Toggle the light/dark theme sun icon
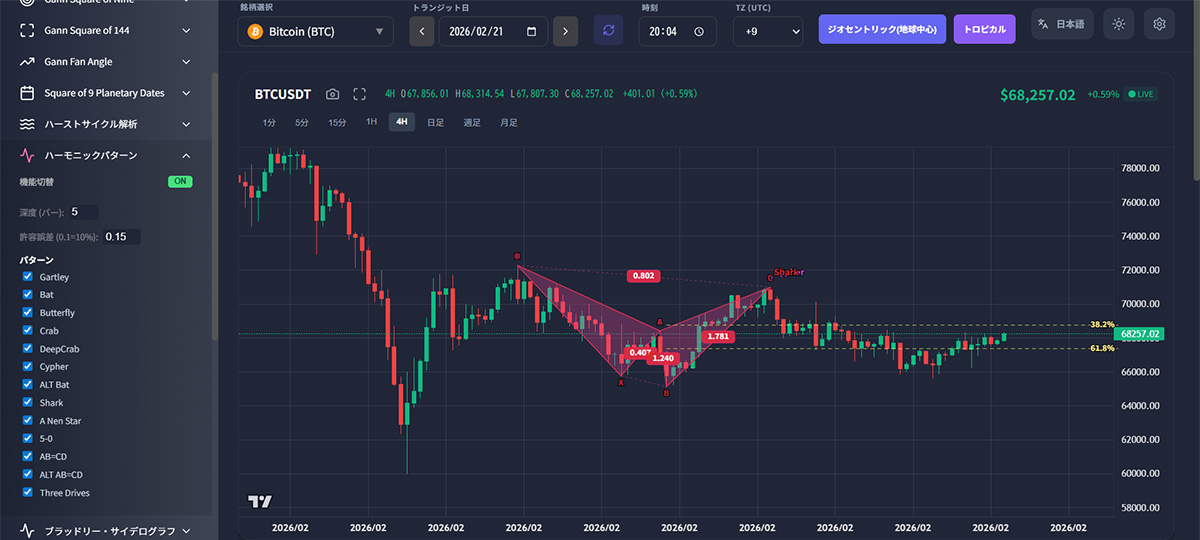Image resolution: width=1200 pixels, height=540 pixels. point(1118,24)
